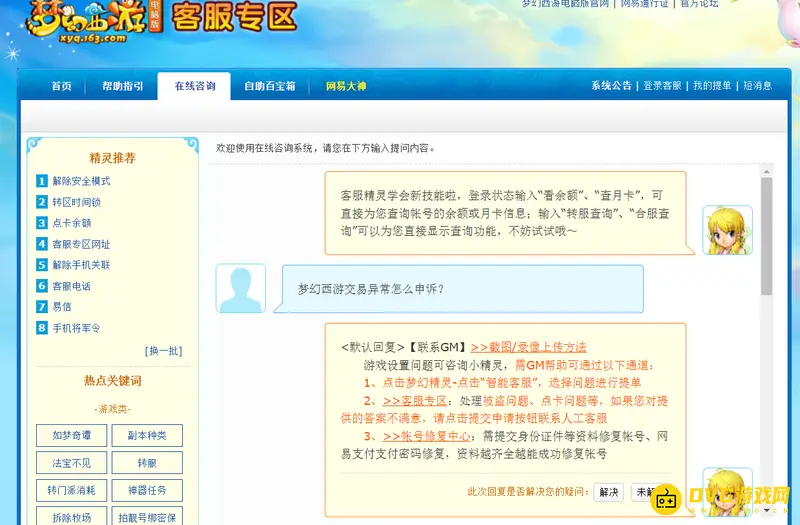800x525 pixels.
Task: Click the 法宝不见 keyword button
Action: (71, 463)
